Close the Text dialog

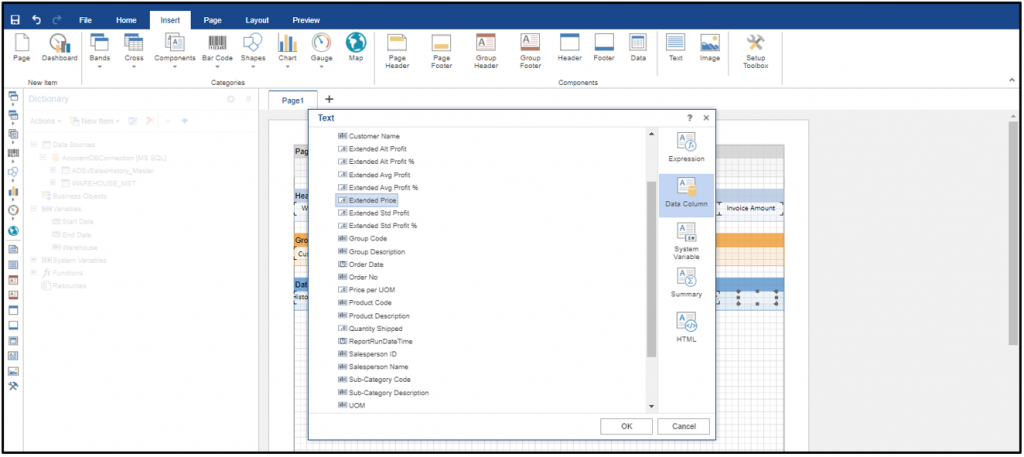[706, 118]
